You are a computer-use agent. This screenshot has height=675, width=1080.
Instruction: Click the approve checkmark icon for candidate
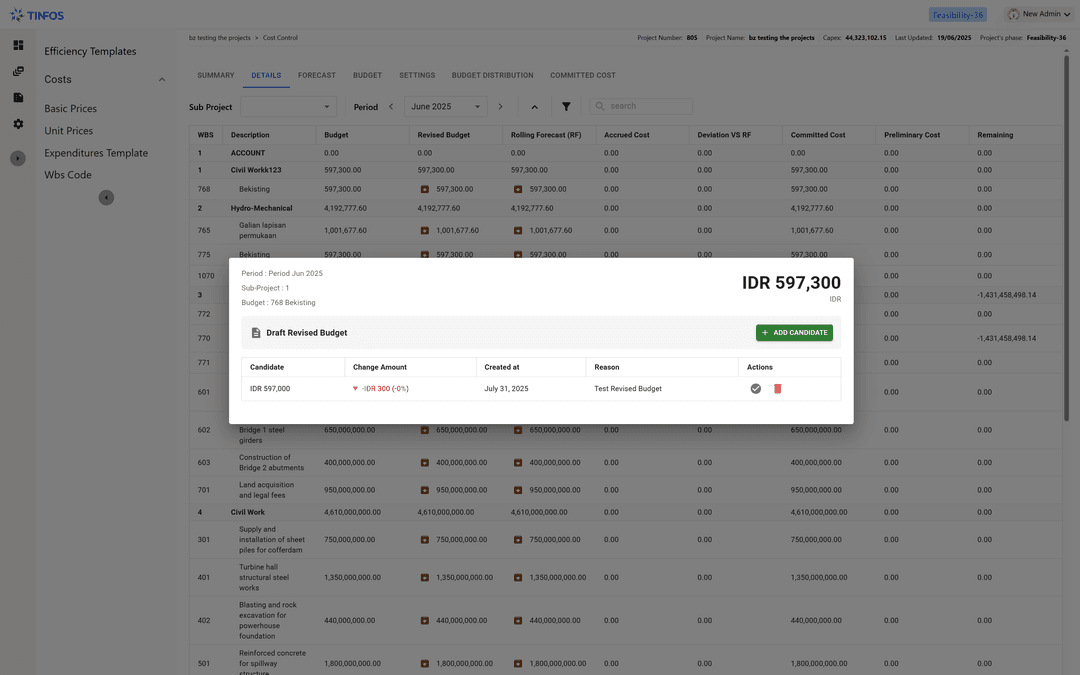pyautogui.click(x=756, y=389)
